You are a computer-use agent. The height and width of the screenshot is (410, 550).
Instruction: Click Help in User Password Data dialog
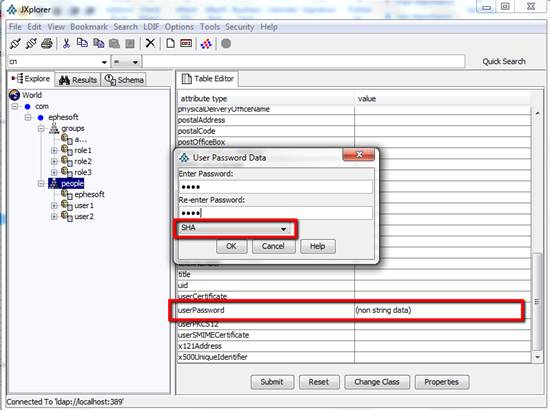click(x=317, y=246)
